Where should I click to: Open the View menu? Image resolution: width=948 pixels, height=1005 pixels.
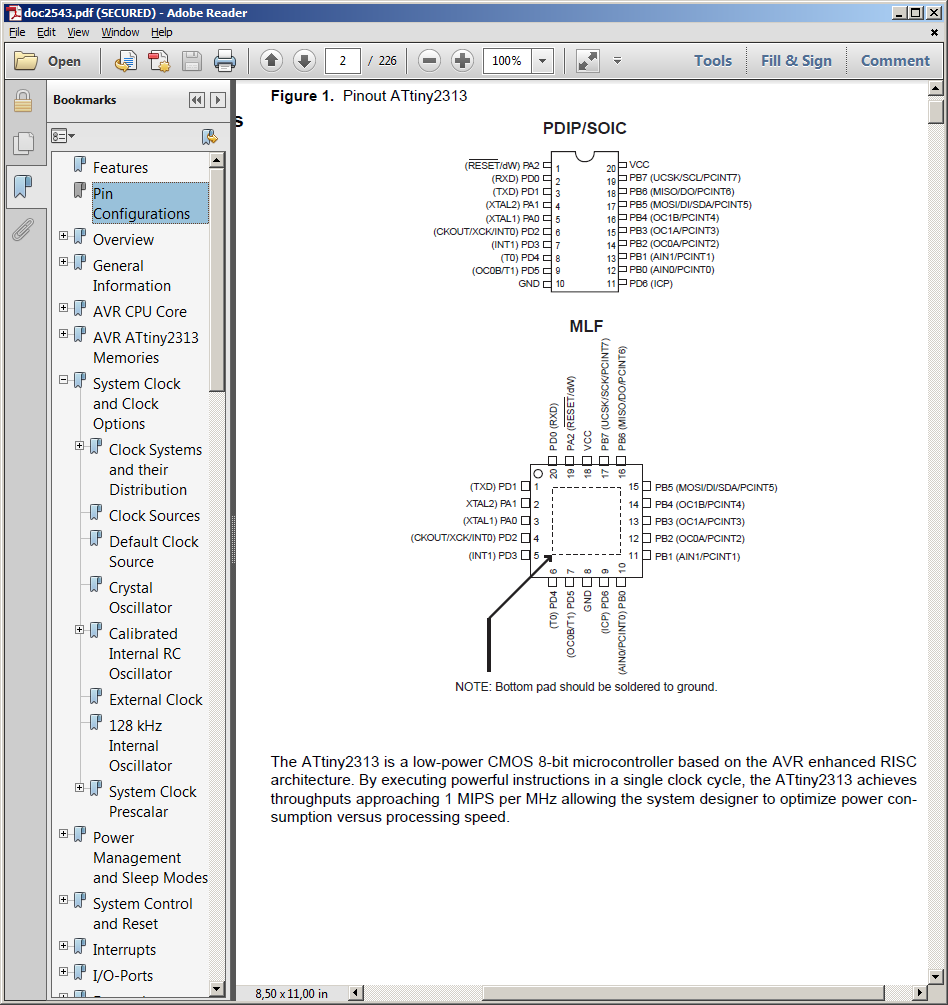(78, 32)
